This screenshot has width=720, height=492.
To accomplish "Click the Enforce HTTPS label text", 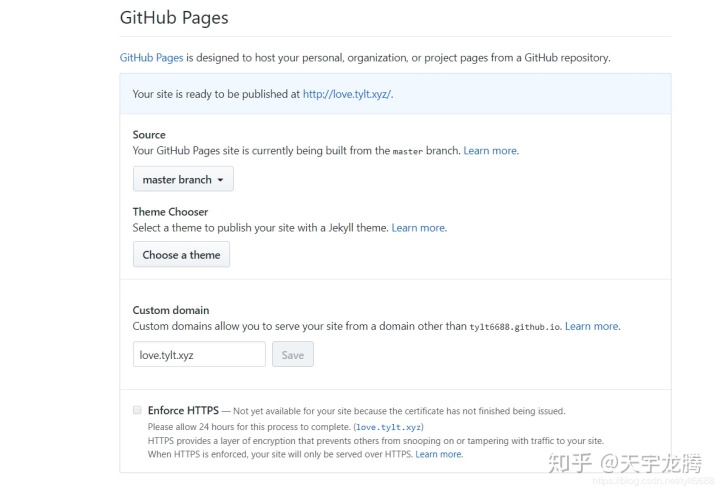I will pyautogui.click(x=183, y=410).
